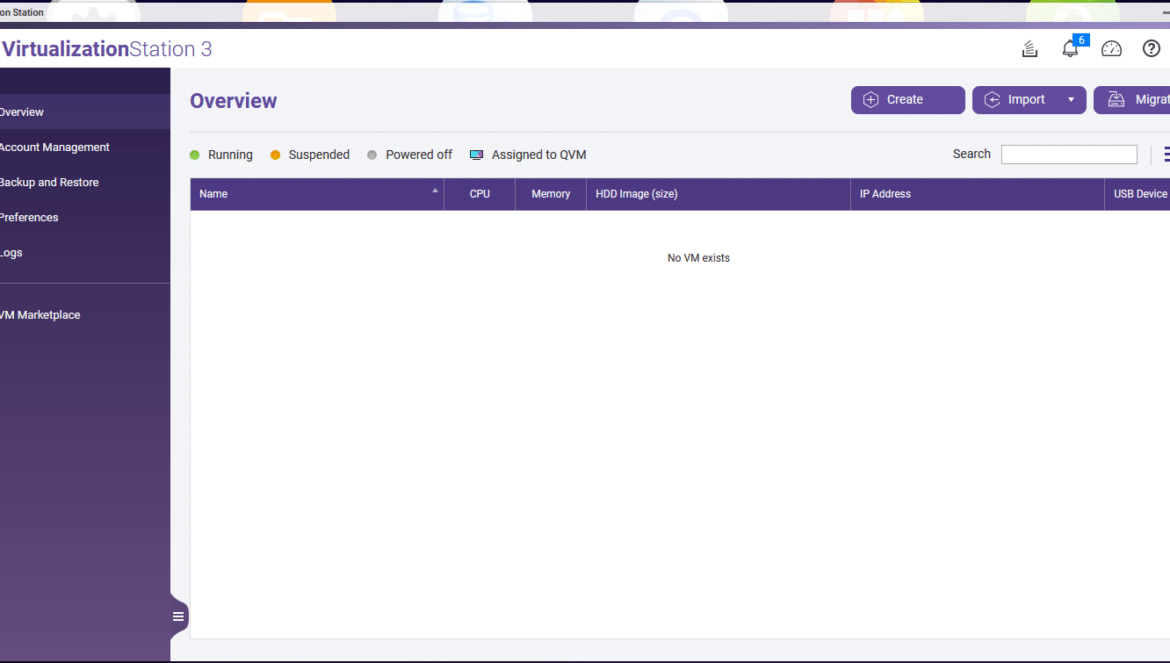Image resolution: width=1170 pixels, height=663 pixels.
Task: Click the CPU column header
Action: pyautogui.click(x=480, y=194)
